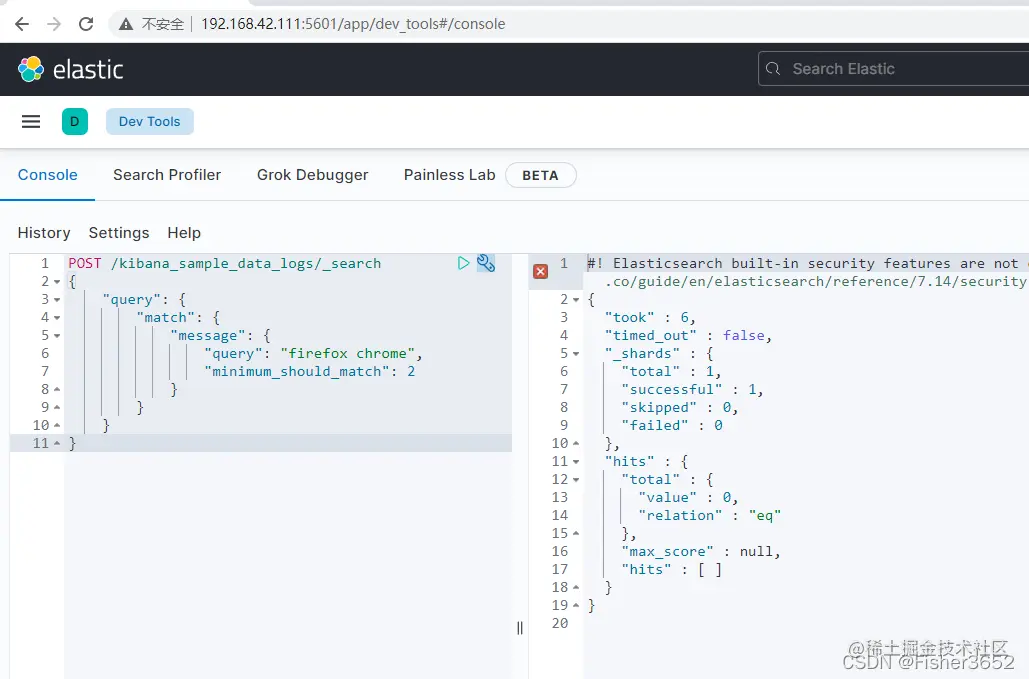Click the "firefox chrome" query value
Screen dimensions: 1029x679
[x=348, y=354]
